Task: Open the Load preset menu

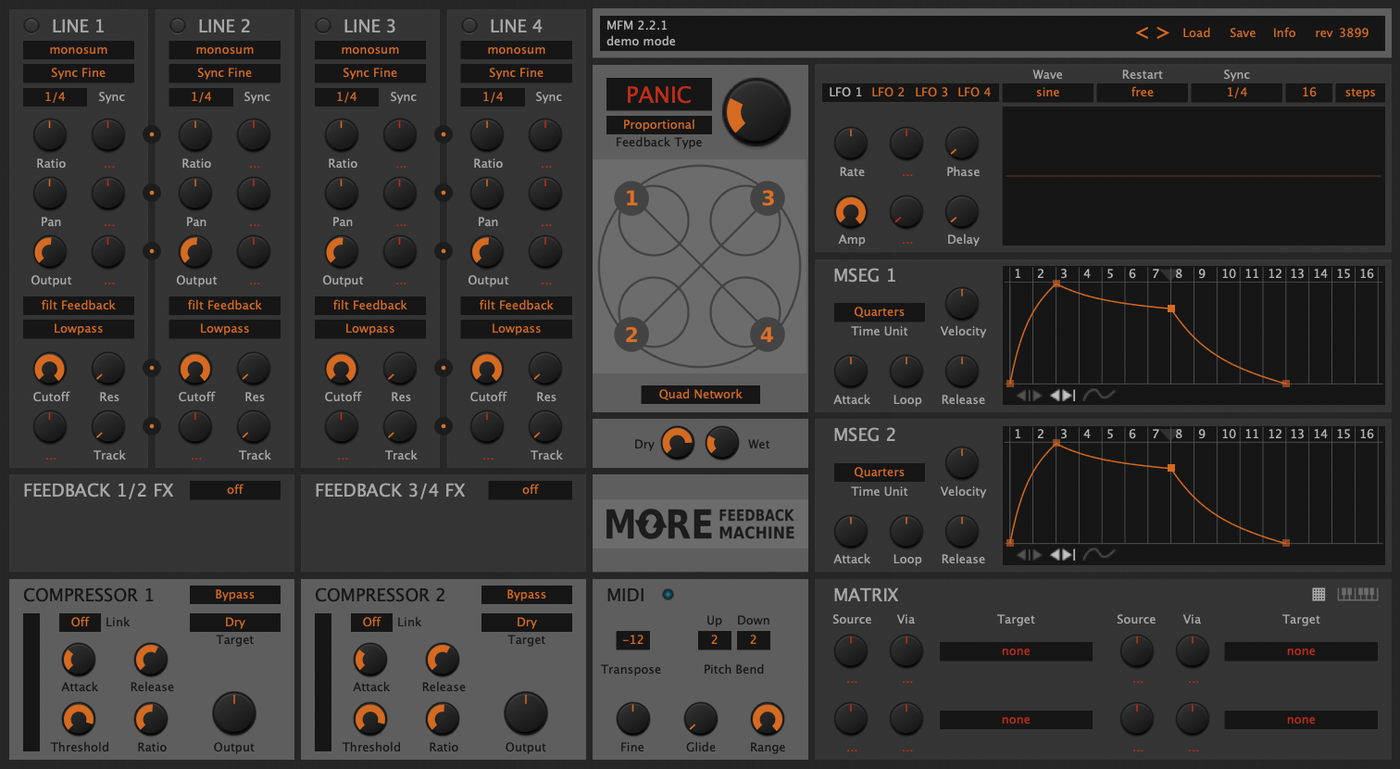Action: coord(1196,33)
